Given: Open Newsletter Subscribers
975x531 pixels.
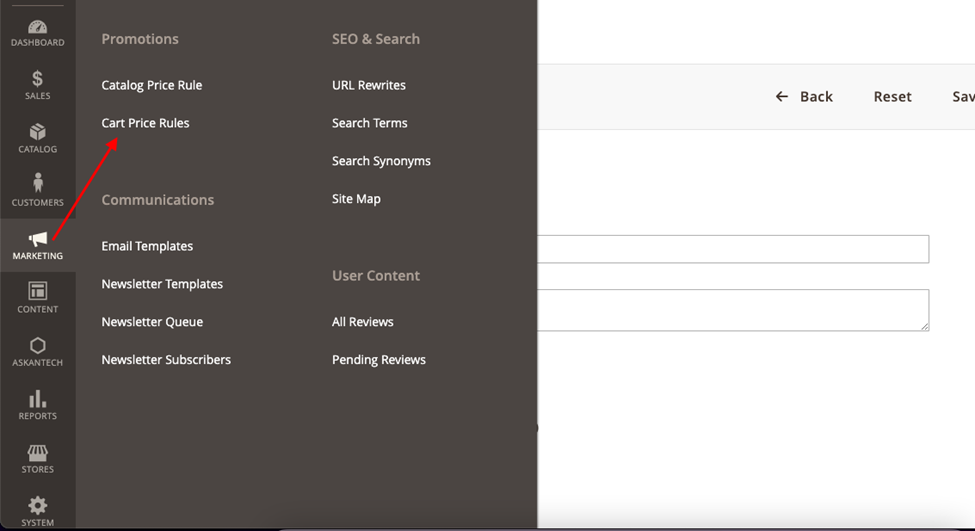Looking at the screenshot, I should pos(166,360).
